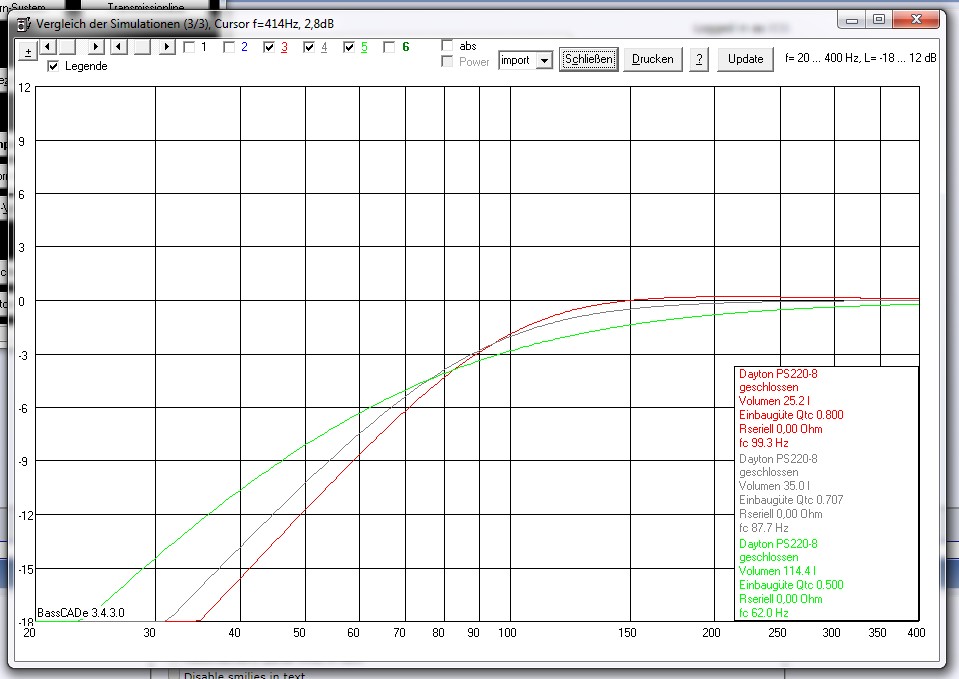Click right arrow of the second scroll control

tap(167, 46)
